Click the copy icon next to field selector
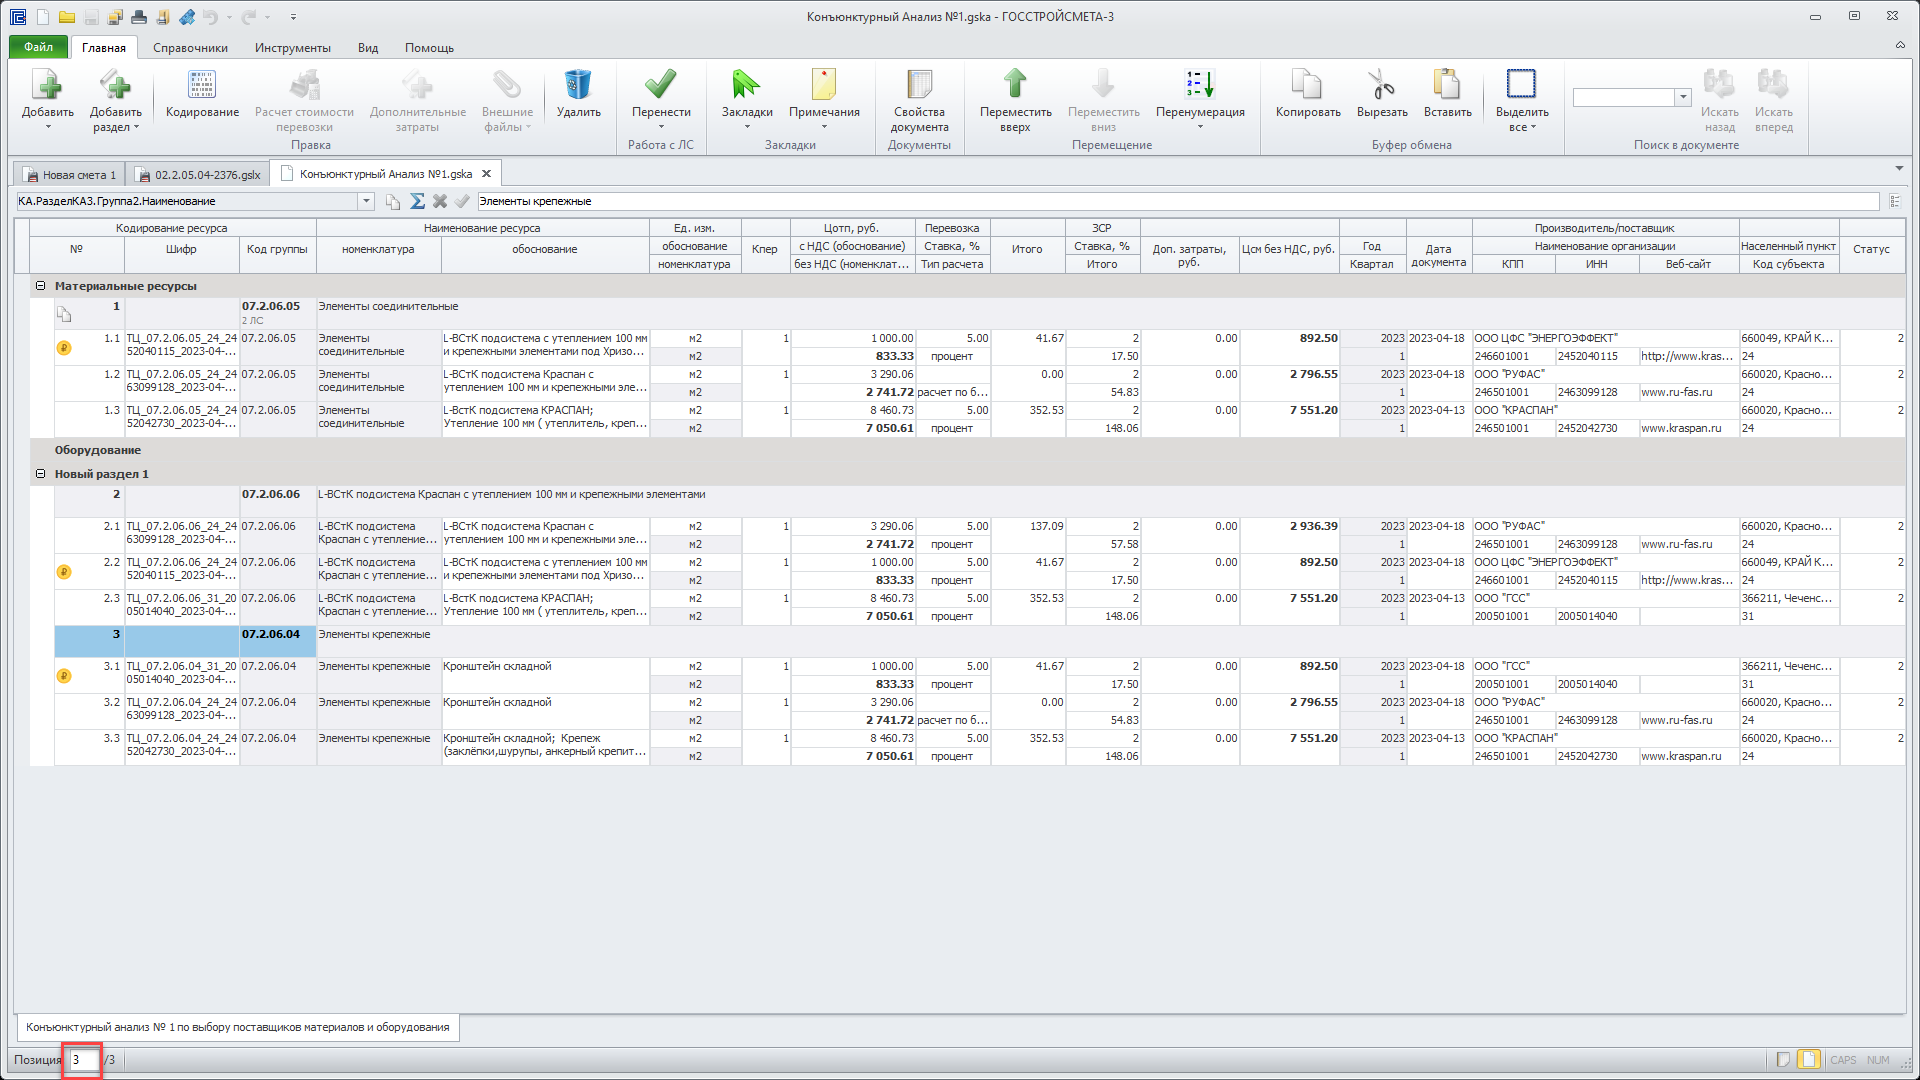1920x1080 pixels. click(x=393, y=201)
